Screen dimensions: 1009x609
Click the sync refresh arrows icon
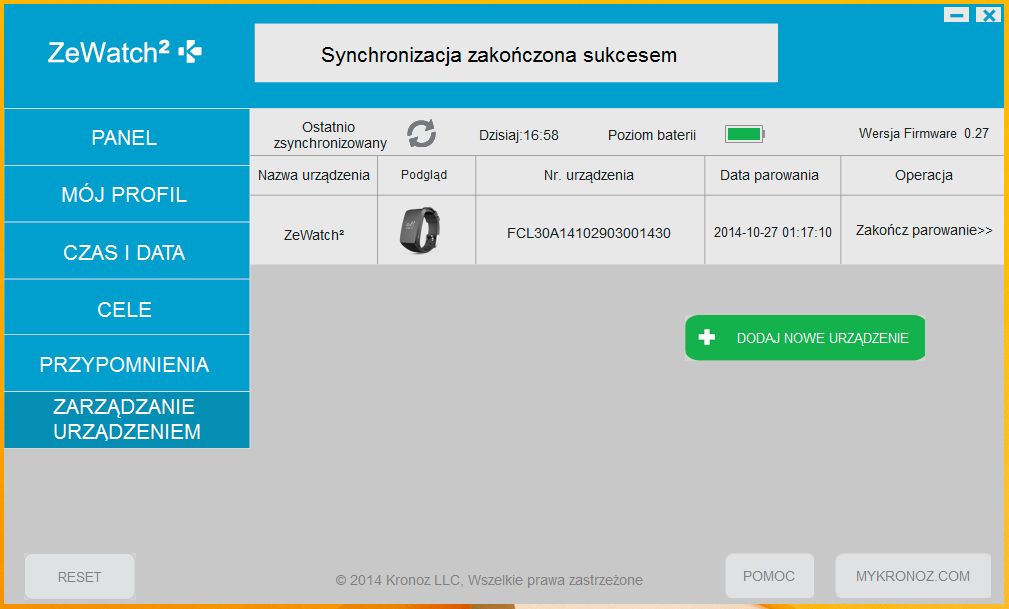pos(421,134)
